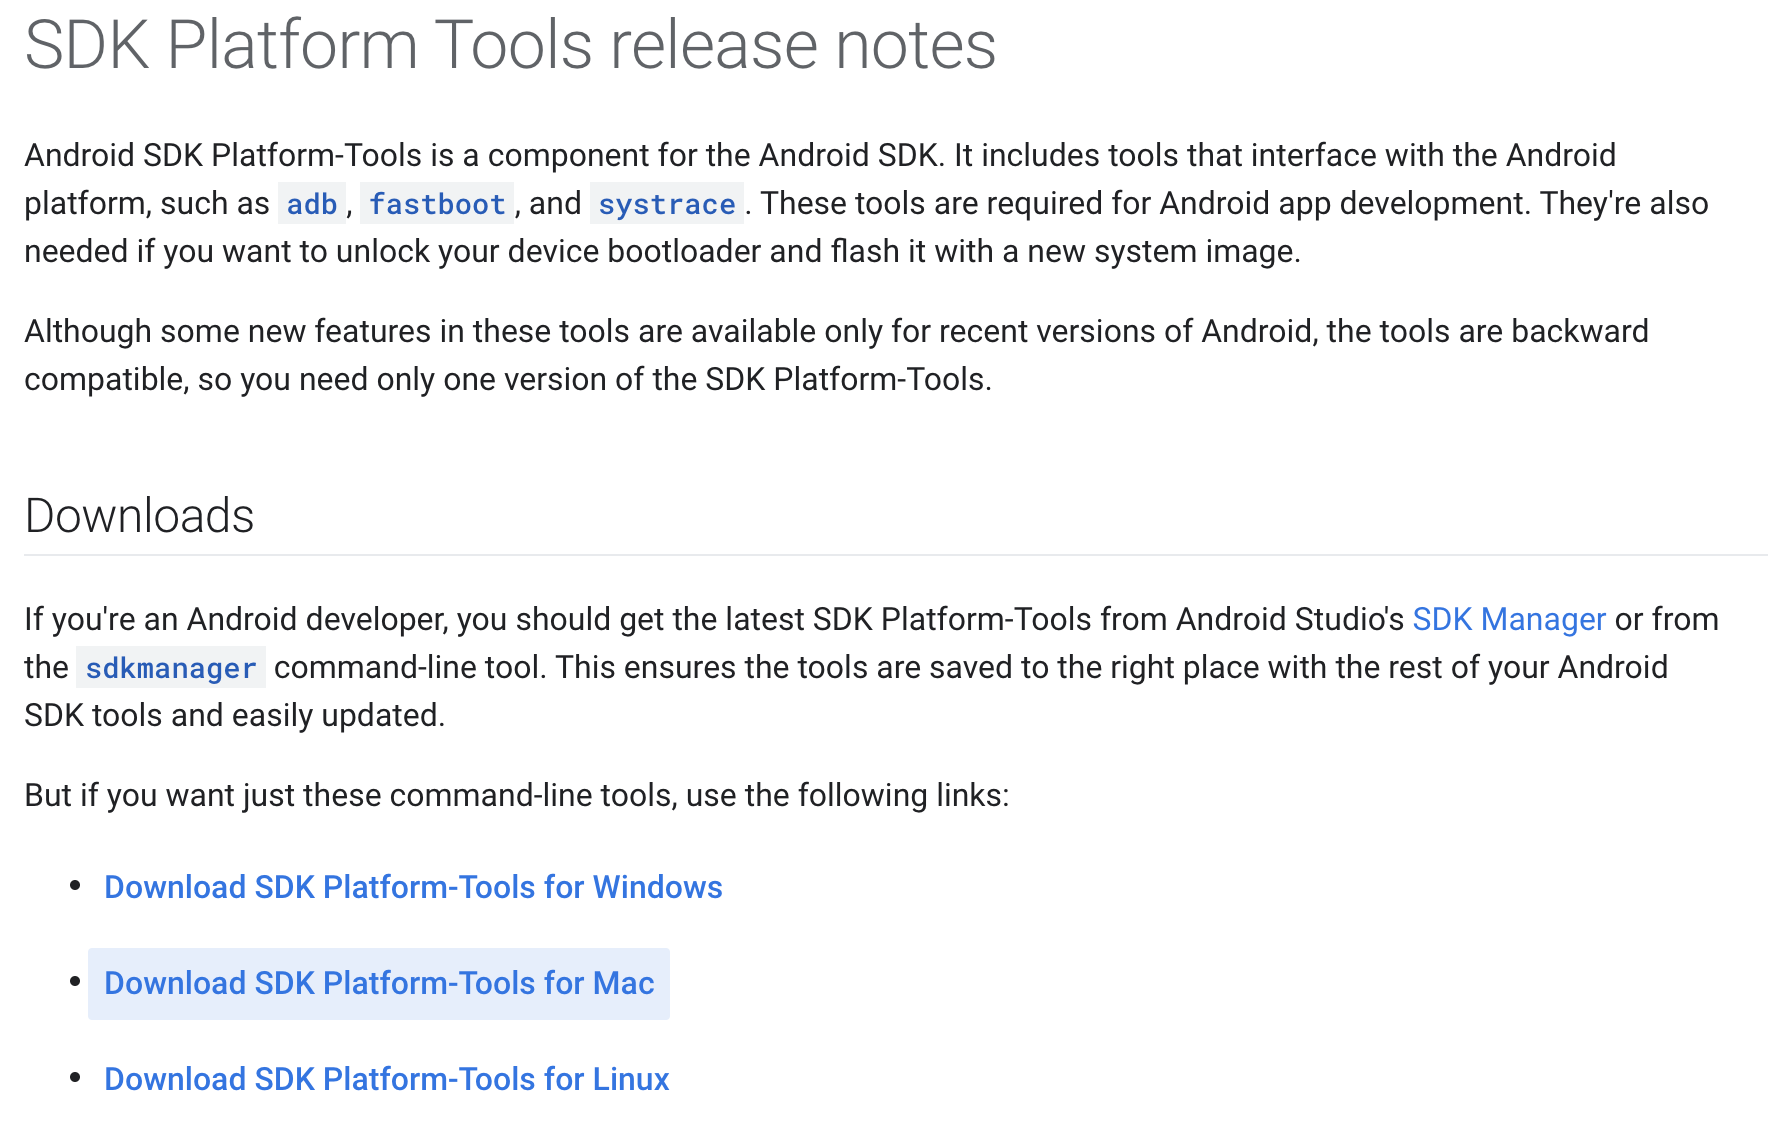The width and height of the screenshot is (1768, 1130).
Task: Download SDK Platform-Tools for Linux
Action: (387, 1079)
